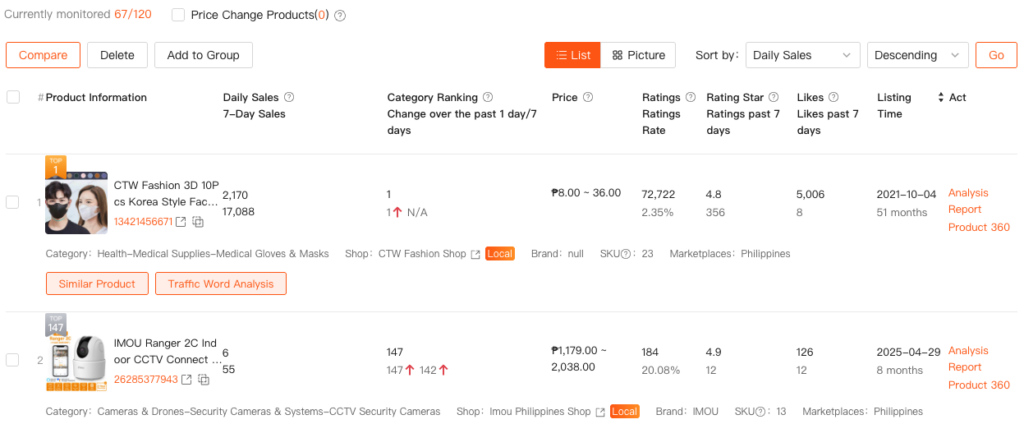
Task: Check the box for CTW Fashion 3D product
Action: pos(13,202)
